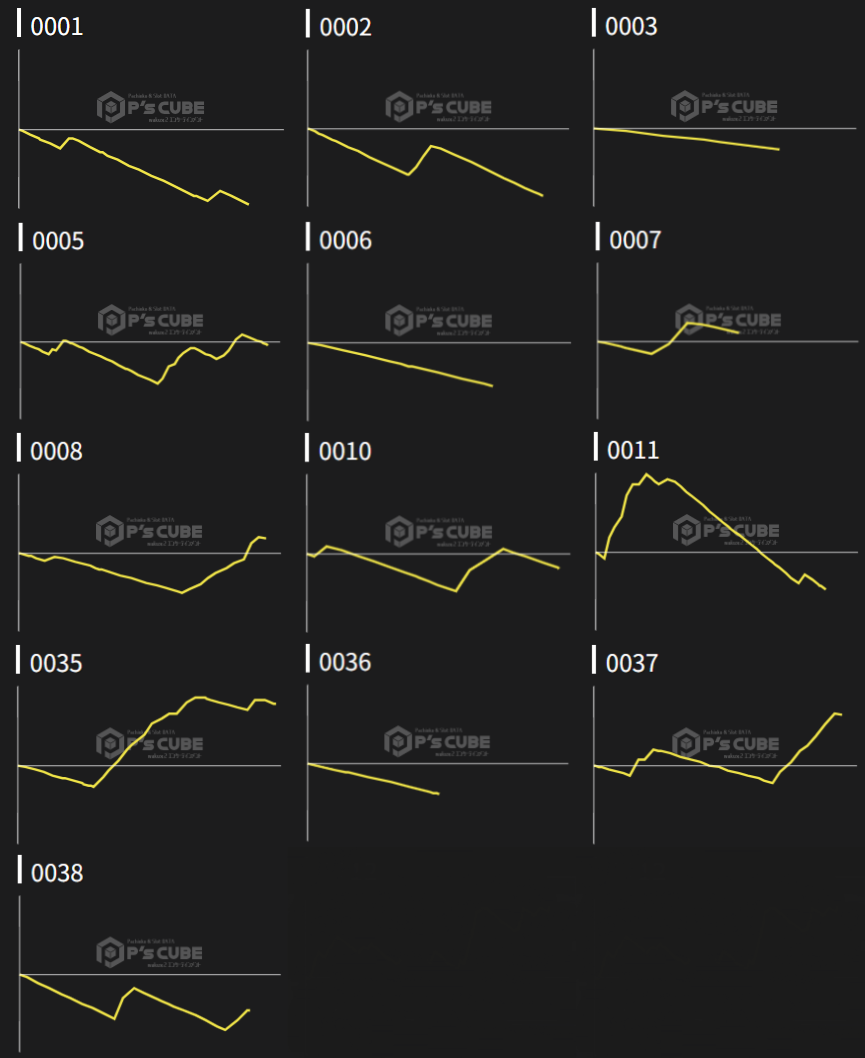The width and height of the screenshot is (865, 1058).
Task: Open the machine labeled 0036
Action: 345,662
